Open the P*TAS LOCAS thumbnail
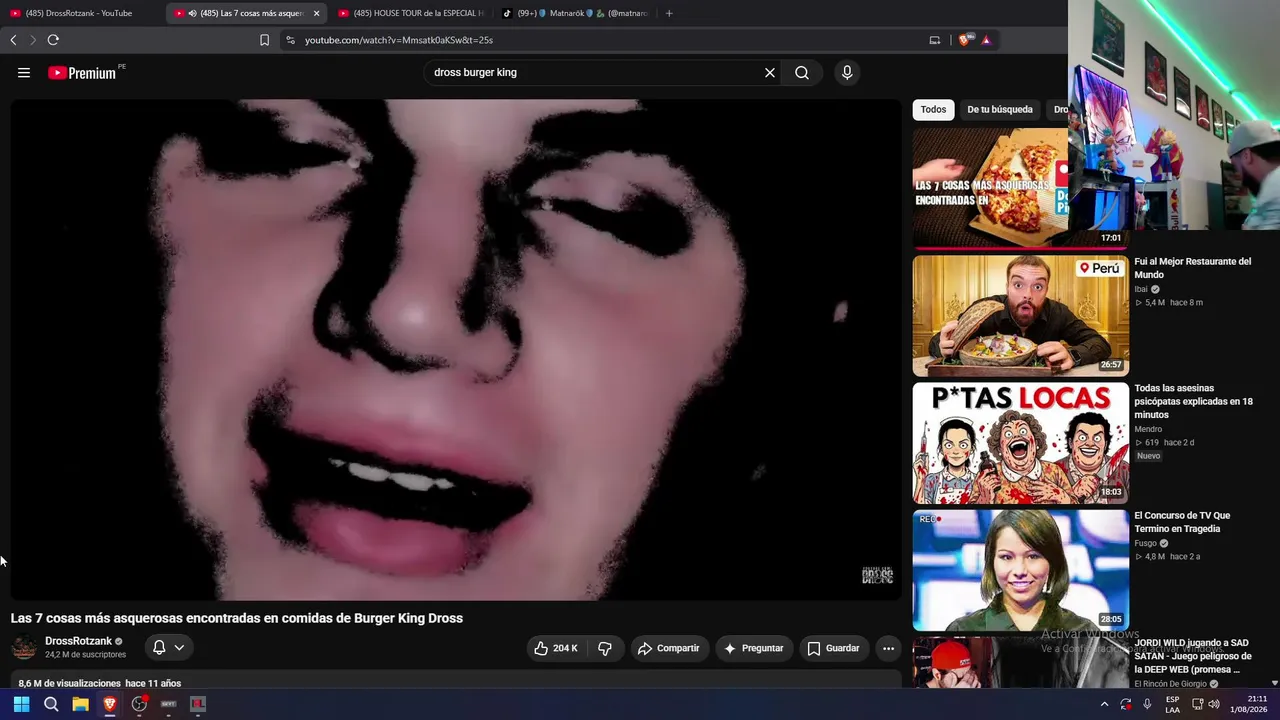Viewport: 1280px width, 720px height. point(1020,443)
